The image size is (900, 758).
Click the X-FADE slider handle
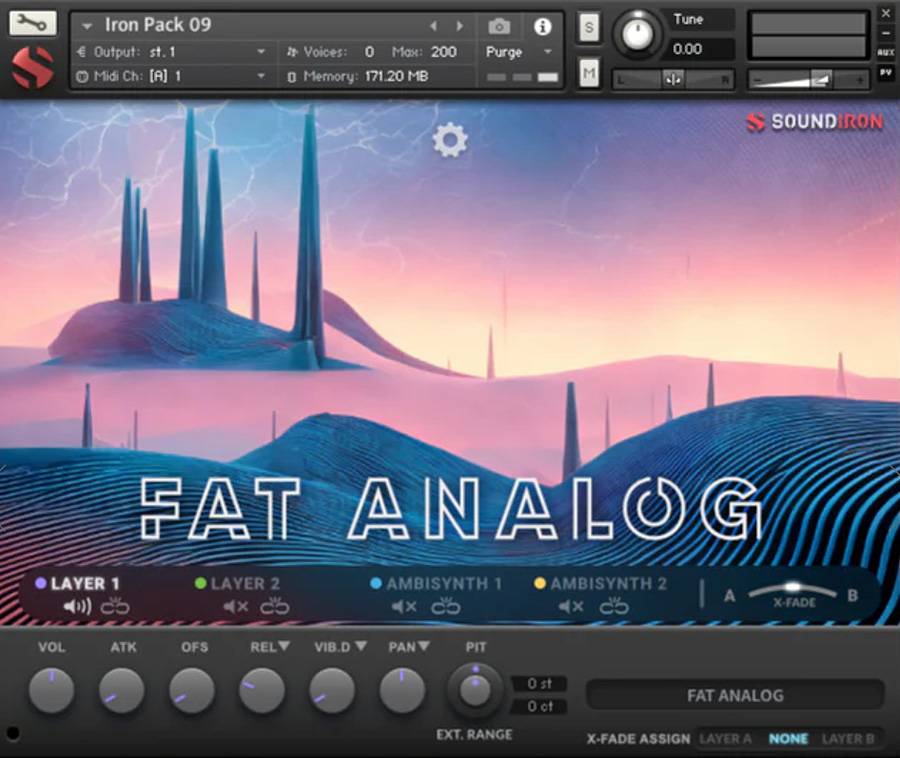pyautogui.click(x=793, y=587)
